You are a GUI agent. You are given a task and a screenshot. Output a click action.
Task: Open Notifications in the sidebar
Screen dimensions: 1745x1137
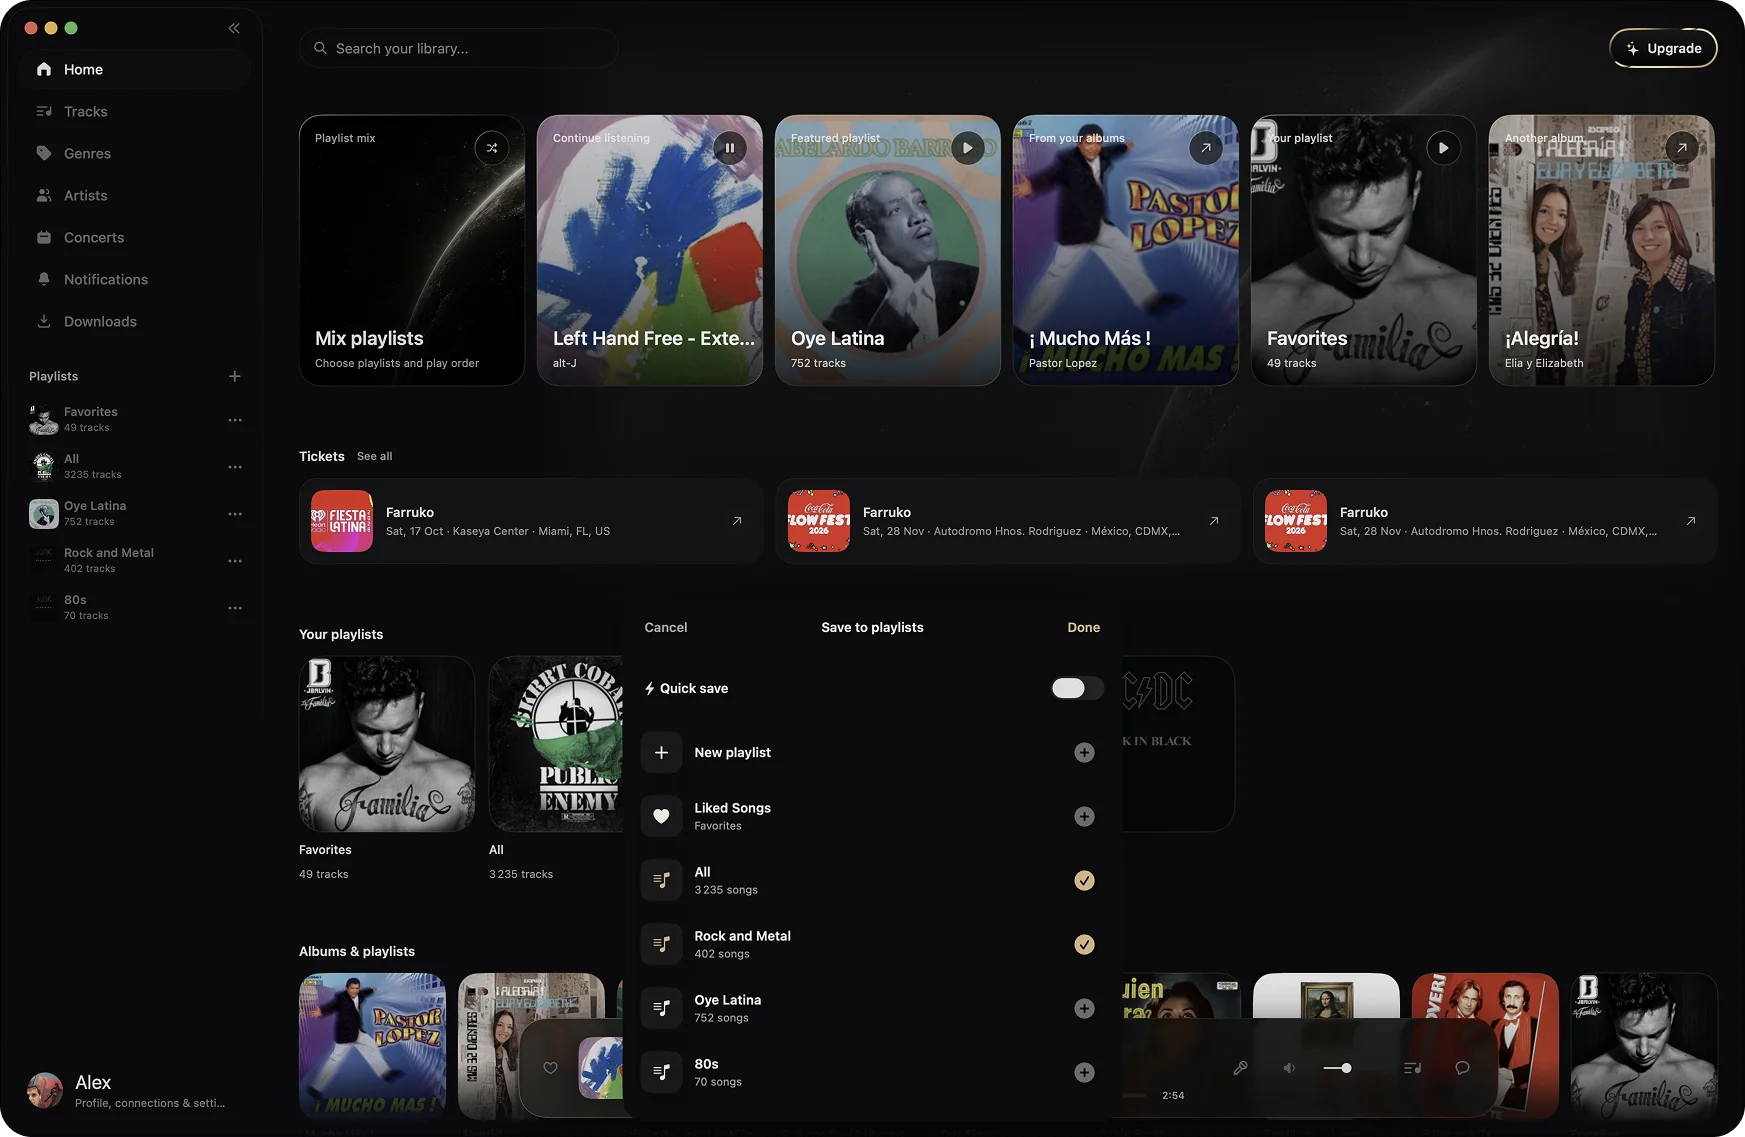point(135,279)
